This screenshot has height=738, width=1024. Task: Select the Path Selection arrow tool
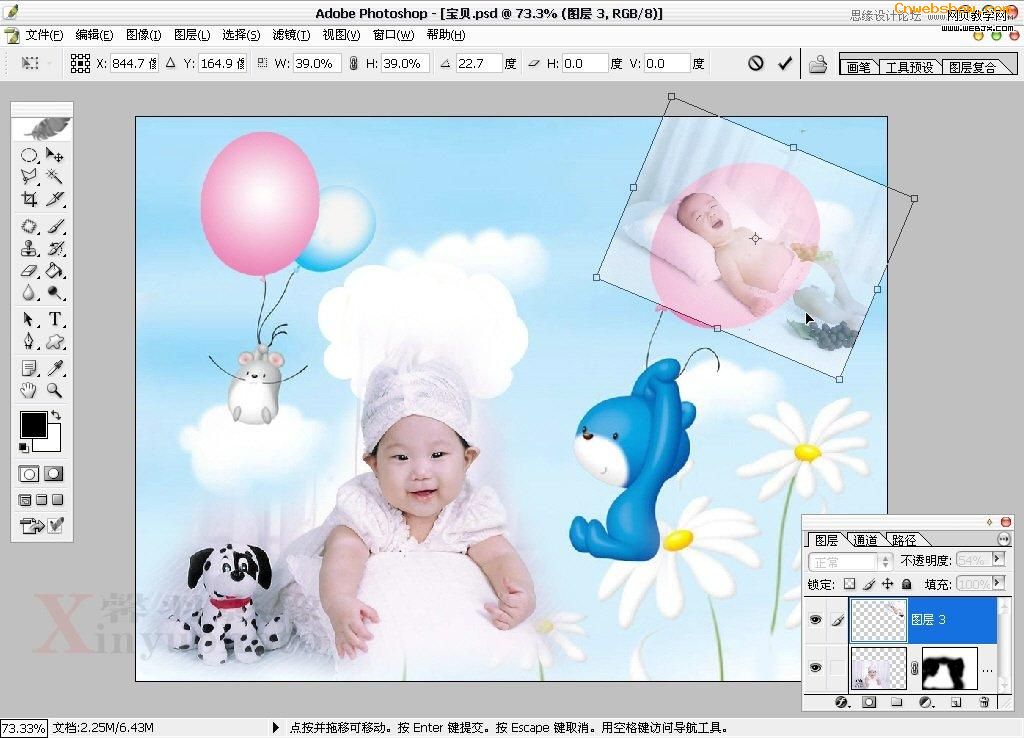click(29, 319)
